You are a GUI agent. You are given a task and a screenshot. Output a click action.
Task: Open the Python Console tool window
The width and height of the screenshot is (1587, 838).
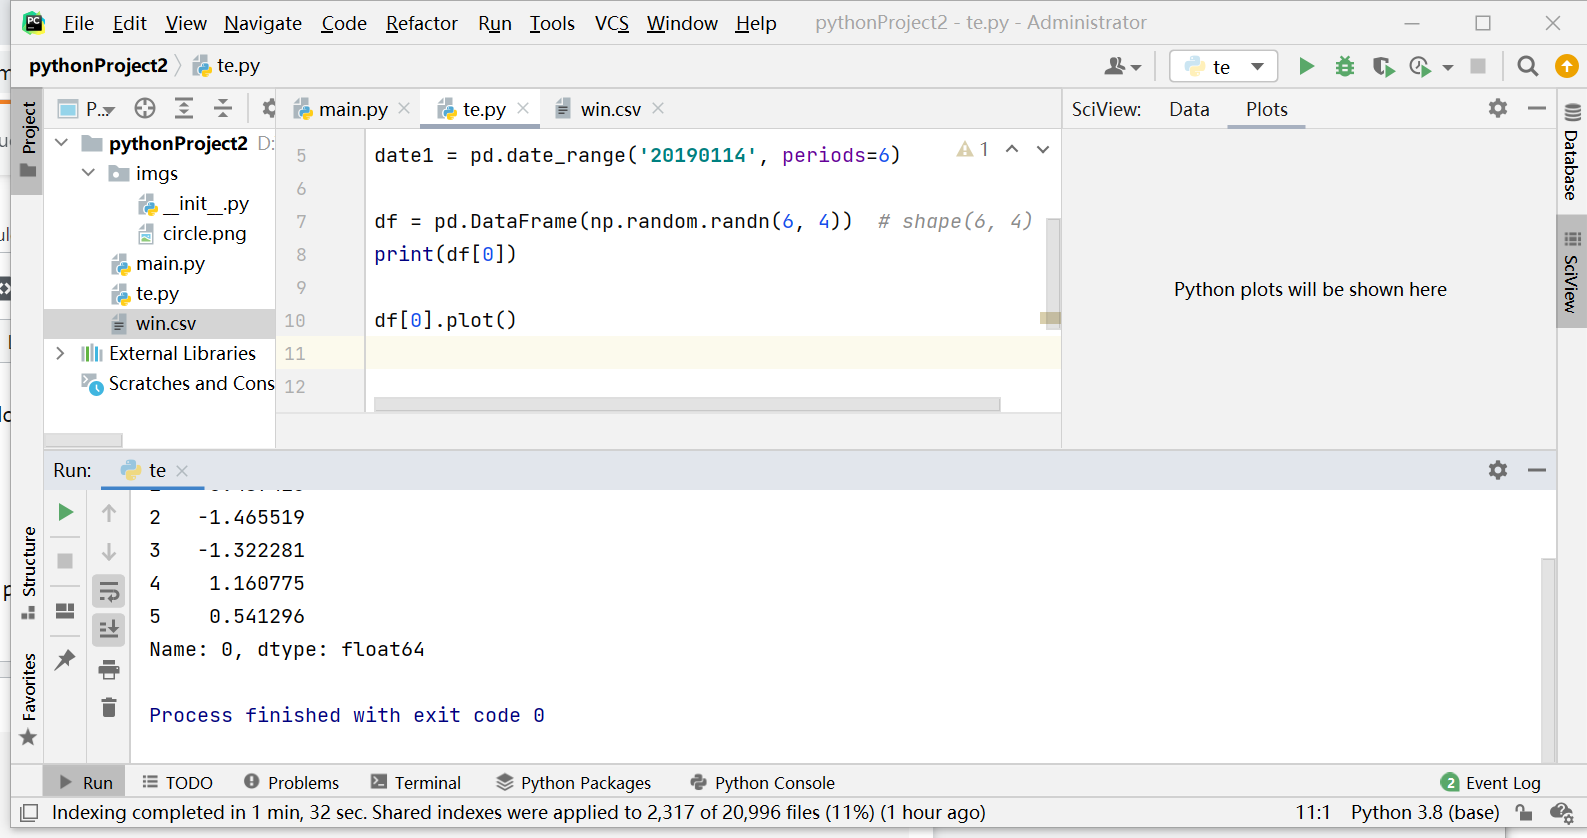[763, 782]
